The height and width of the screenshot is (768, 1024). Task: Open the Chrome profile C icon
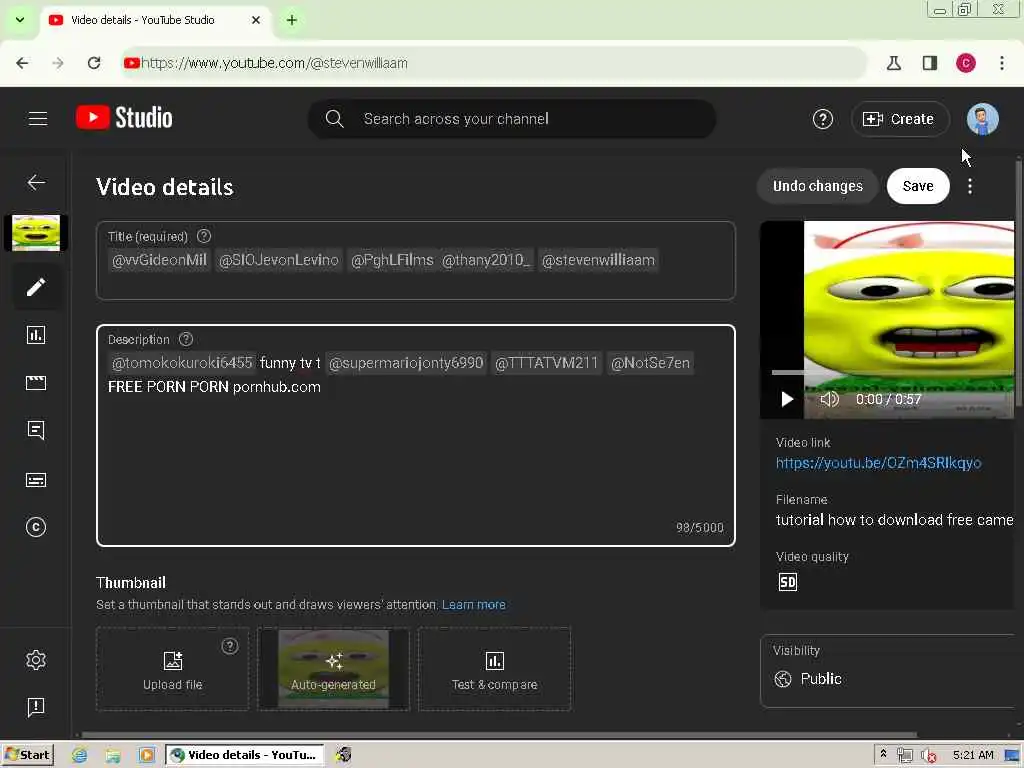966,63
